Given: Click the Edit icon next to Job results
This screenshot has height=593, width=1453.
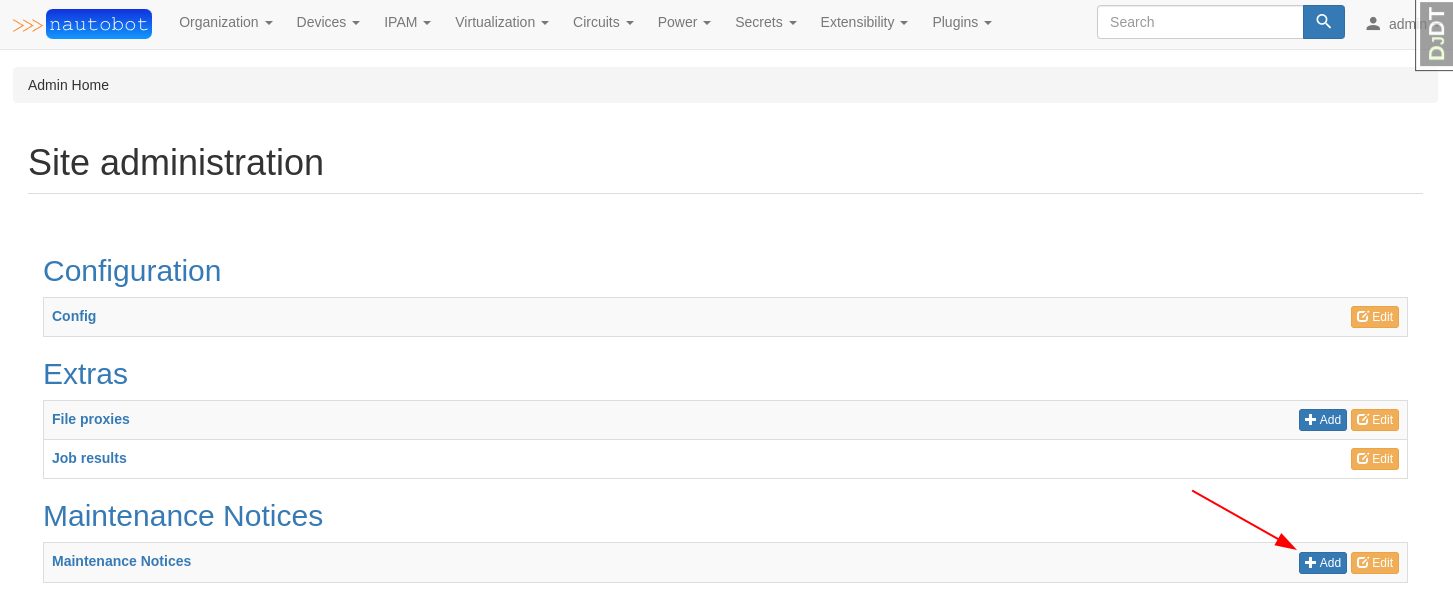Looking at the screenshot, I should click(1375, 458).
